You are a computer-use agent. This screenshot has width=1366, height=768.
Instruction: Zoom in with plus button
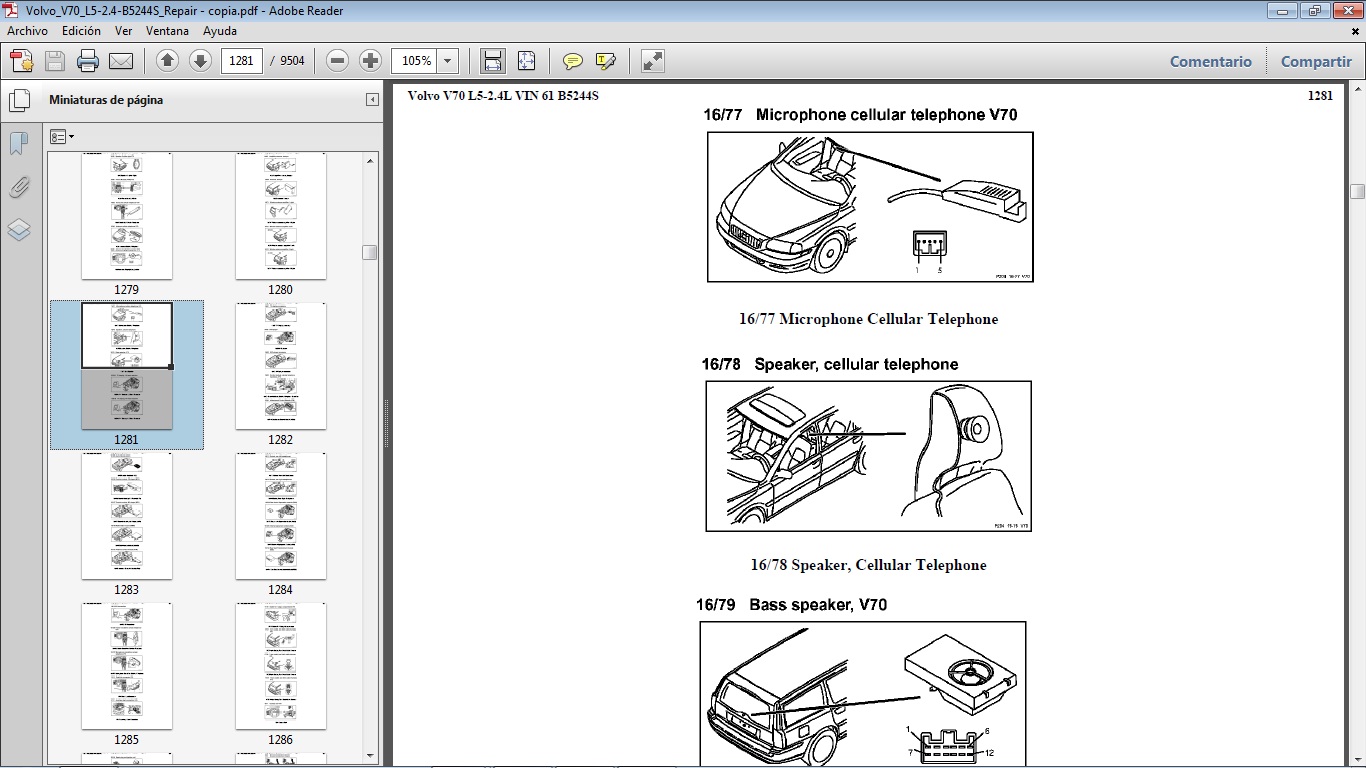click(371, 61)
